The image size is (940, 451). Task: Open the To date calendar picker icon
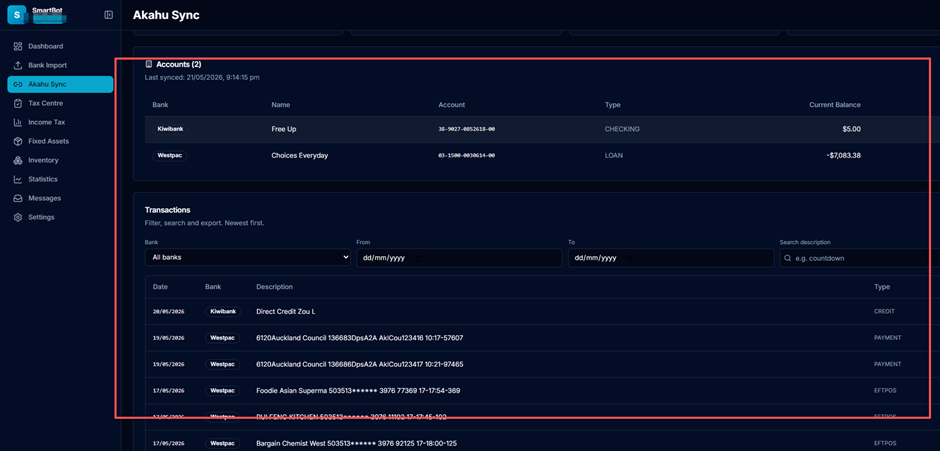[x=630, y=258]
